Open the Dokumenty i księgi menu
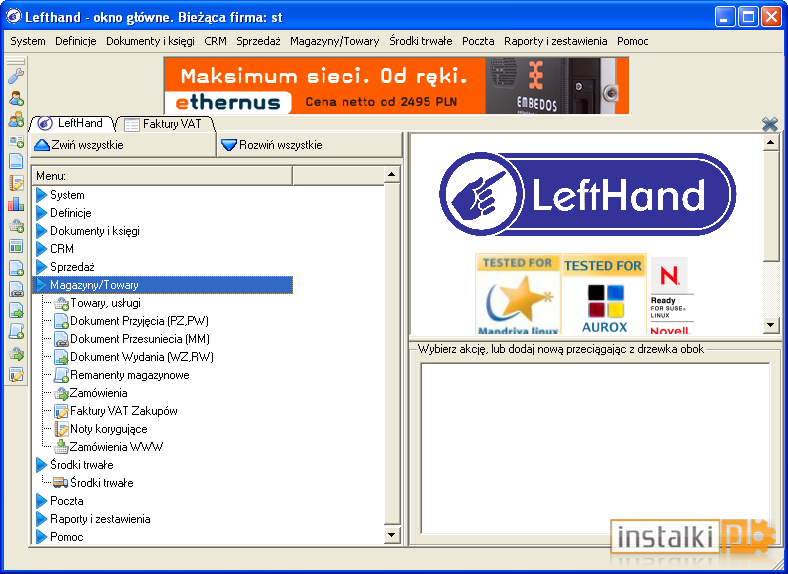 click(150, 41)
